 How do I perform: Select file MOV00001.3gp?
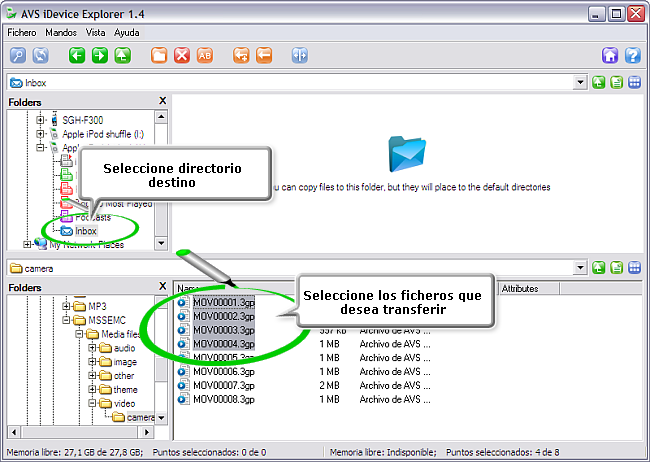224,302
